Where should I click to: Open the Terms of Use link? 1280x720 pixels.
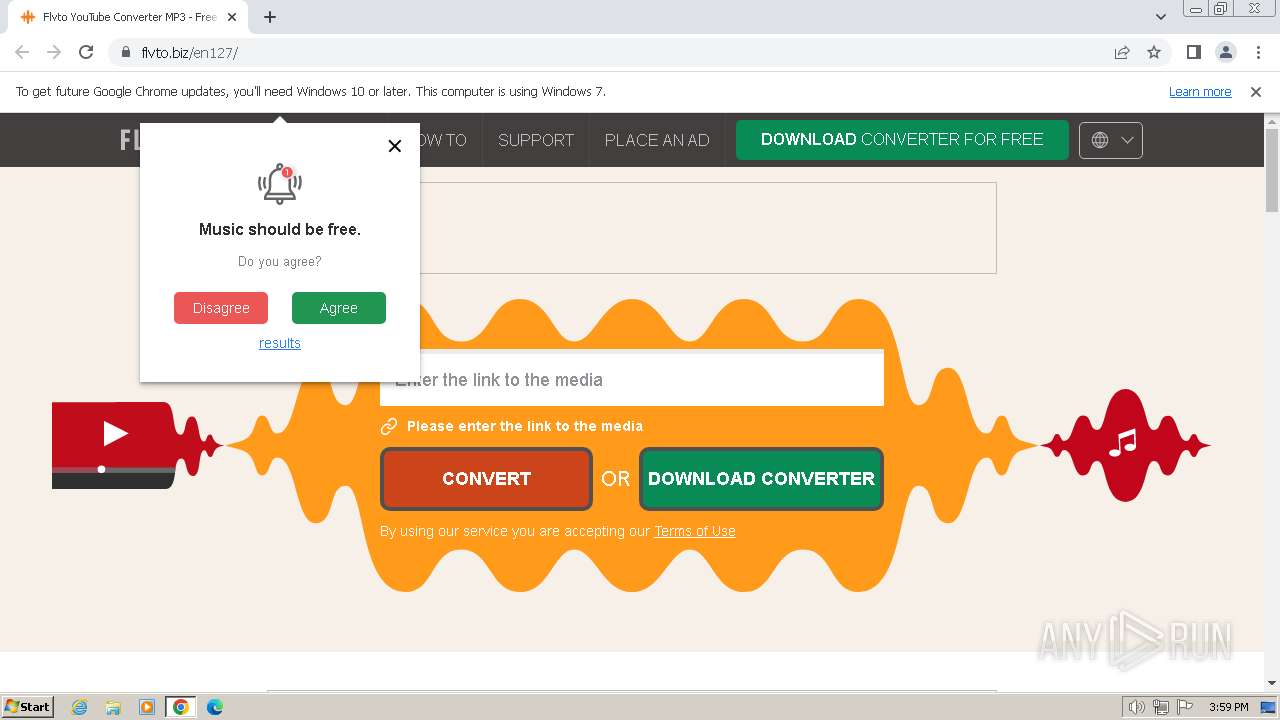tap(695, 531)
